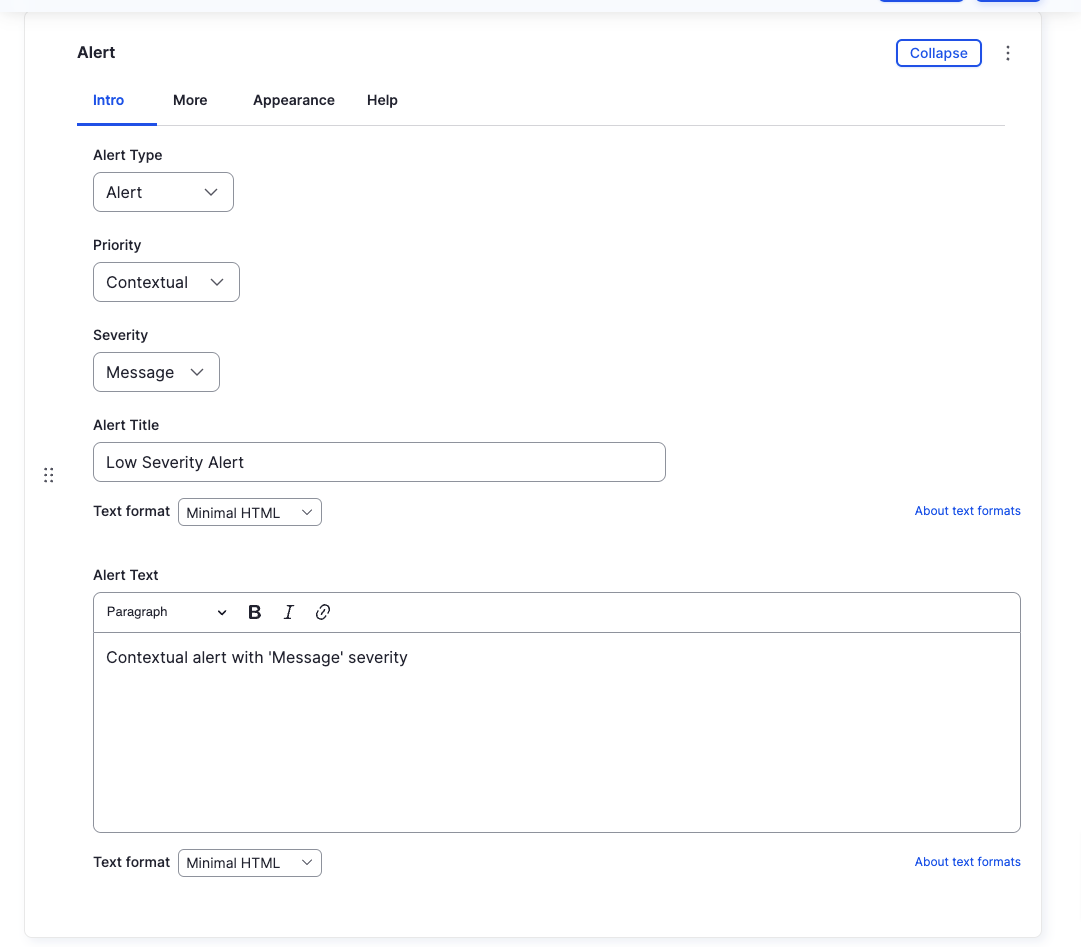Insert a link using the editor link icon
Image resolution: width=1081 pixels, height=947 pixels.
[x=322, y=611]
